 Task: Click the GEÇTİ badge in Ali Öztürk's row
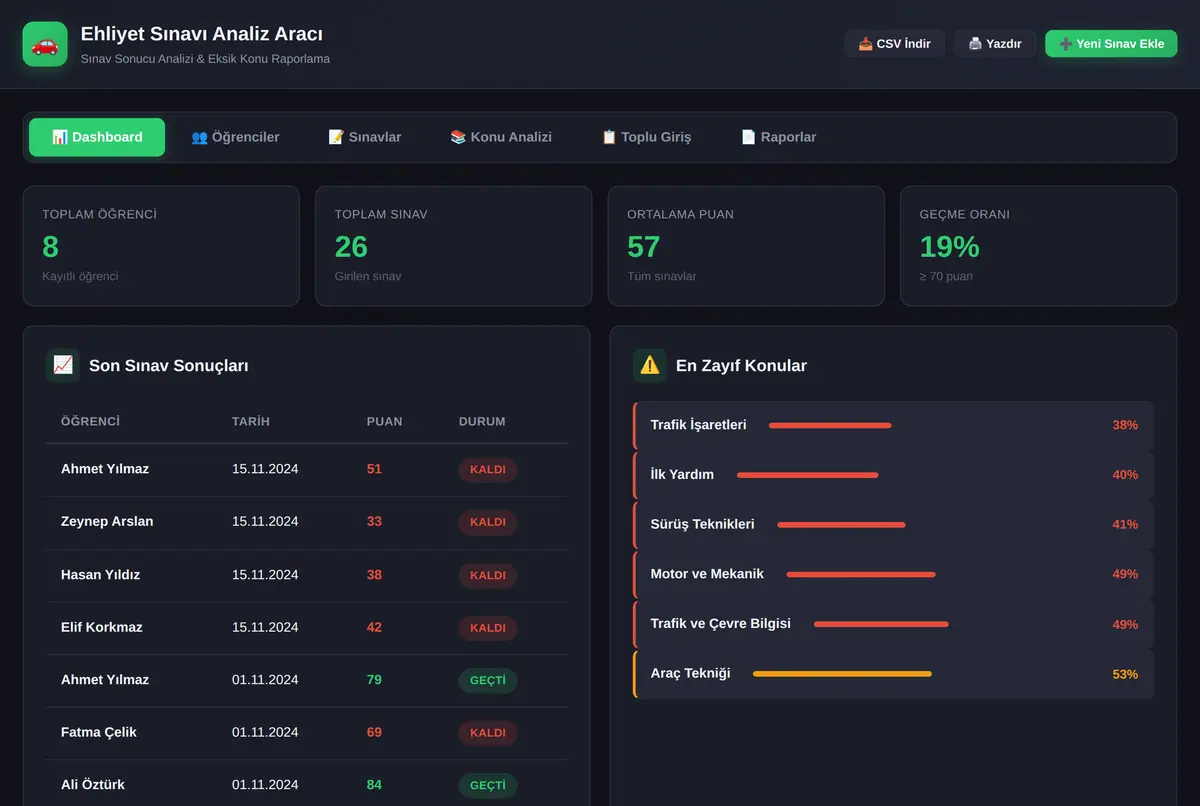point(488,785)
